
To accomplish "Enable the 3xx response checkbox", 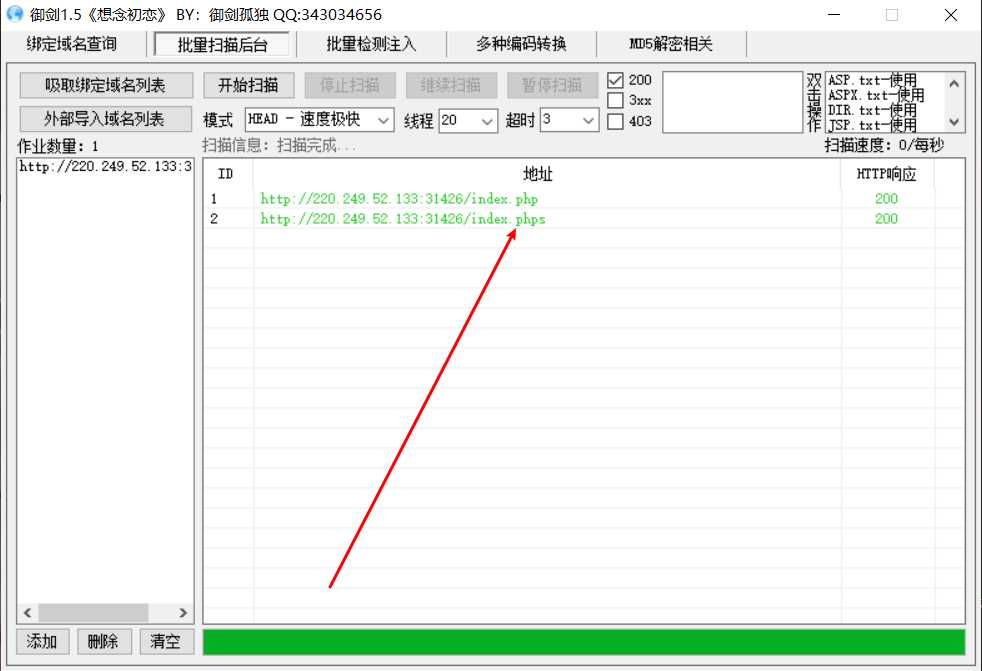I will click(x=616, y=100).
